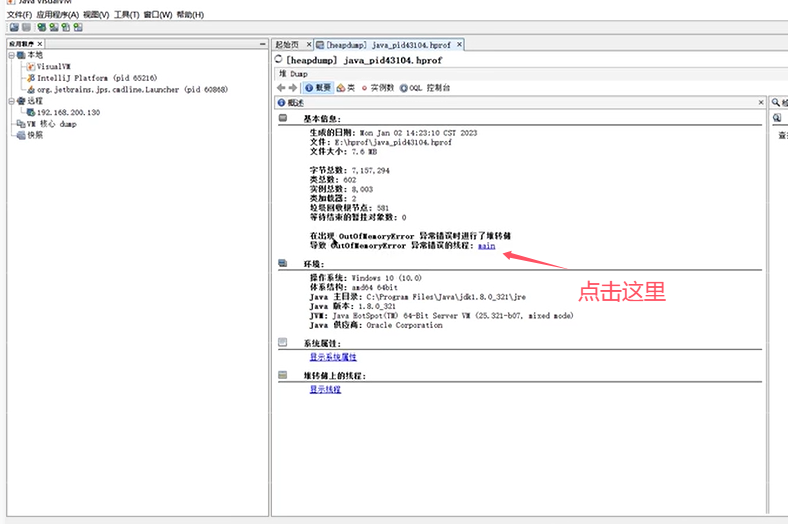This screenshot has height=524, width=788.
Task: Select the VisualVM tree entry
Action: tap(53, 66)
